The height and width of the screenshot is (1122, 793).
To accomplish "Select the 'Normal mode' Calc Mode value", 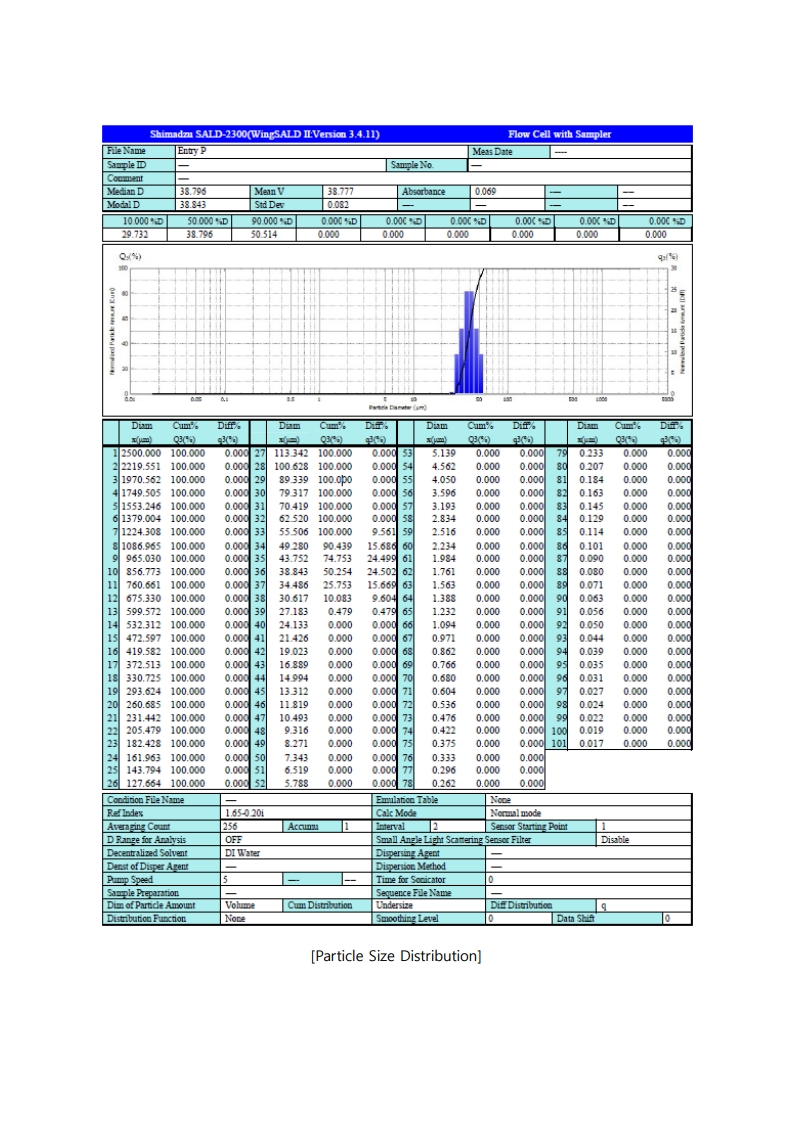I will (x=515, y=814).
